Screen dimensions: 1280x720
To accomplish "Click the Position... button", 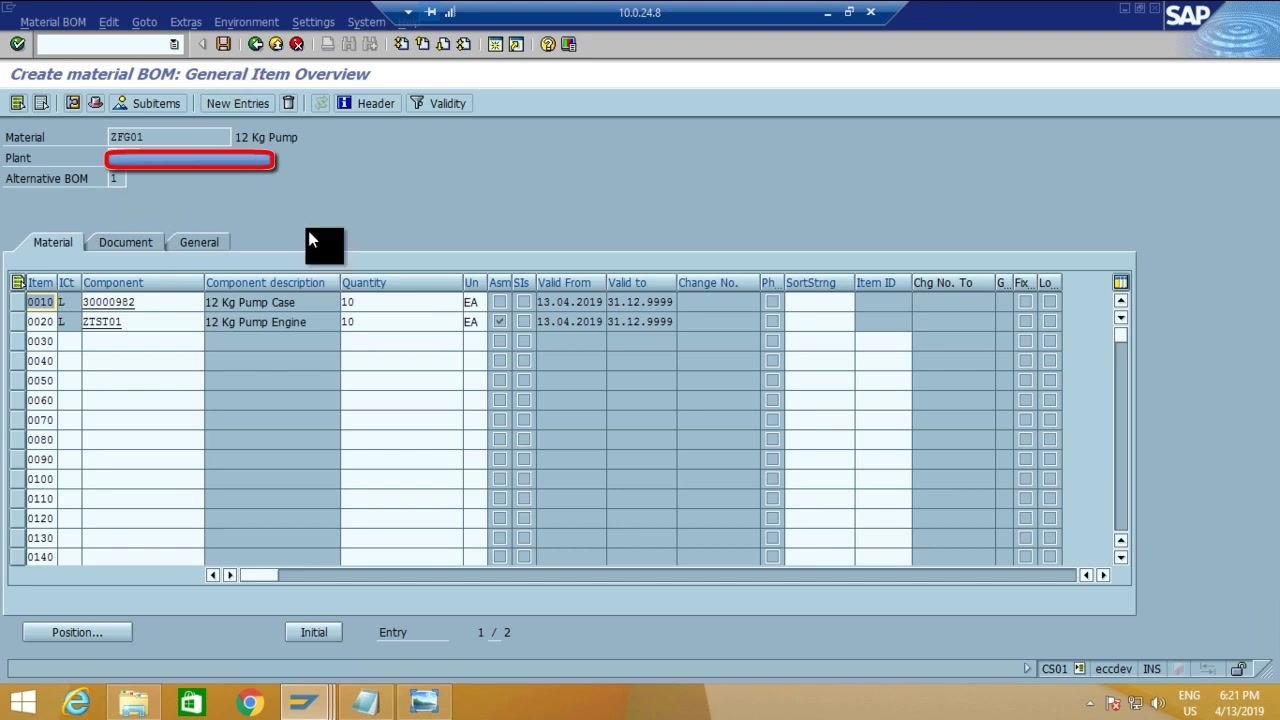I will click(77, 632).
